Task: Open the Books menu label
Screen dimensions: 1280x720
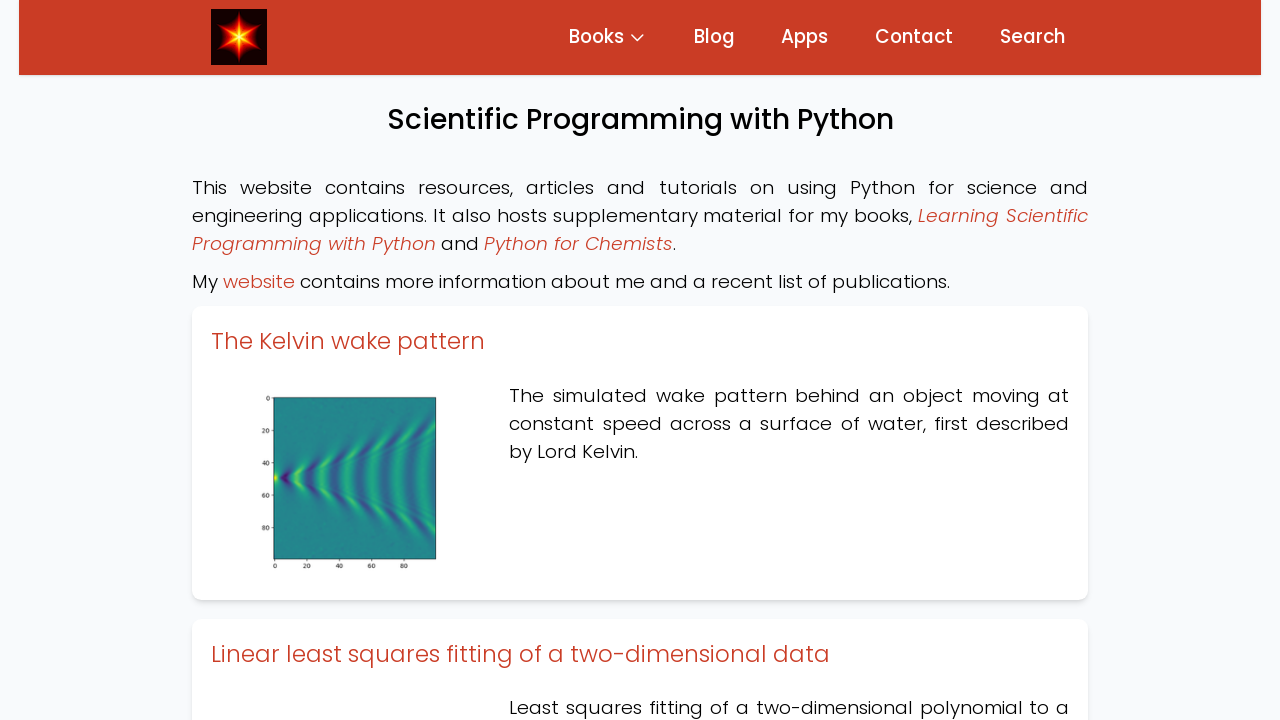Action: tap(596, 37)
